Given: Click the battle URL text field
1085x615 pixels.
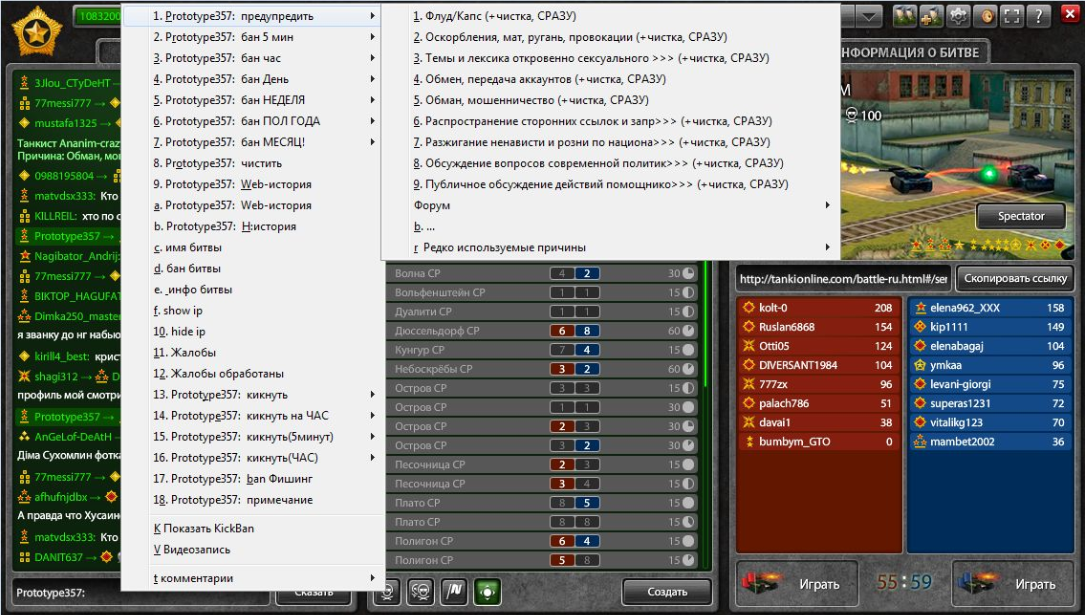Looking at the screenshot, I should click(x=842, y=277).
